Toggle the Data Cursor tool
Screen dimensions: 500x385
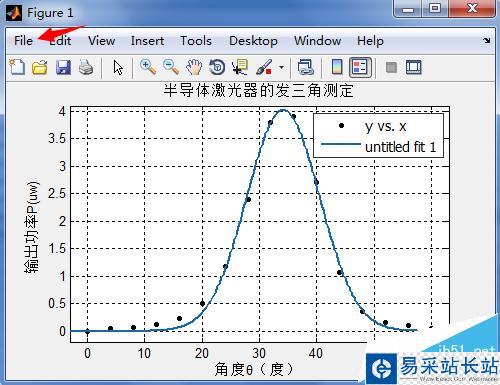[240, 67]
